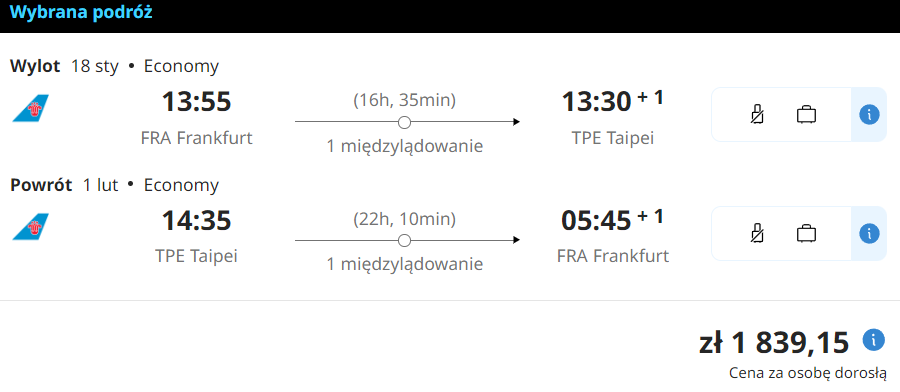Click return stopover circle marker

coord(405,240)
